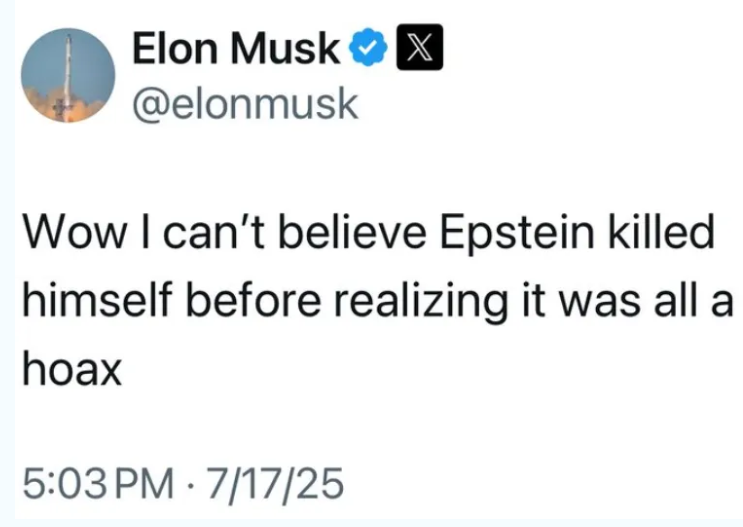The image size is (743, 527).
Task: Click the dot separator between time and date
Action: pyautogui.click(x=190, y=484)
